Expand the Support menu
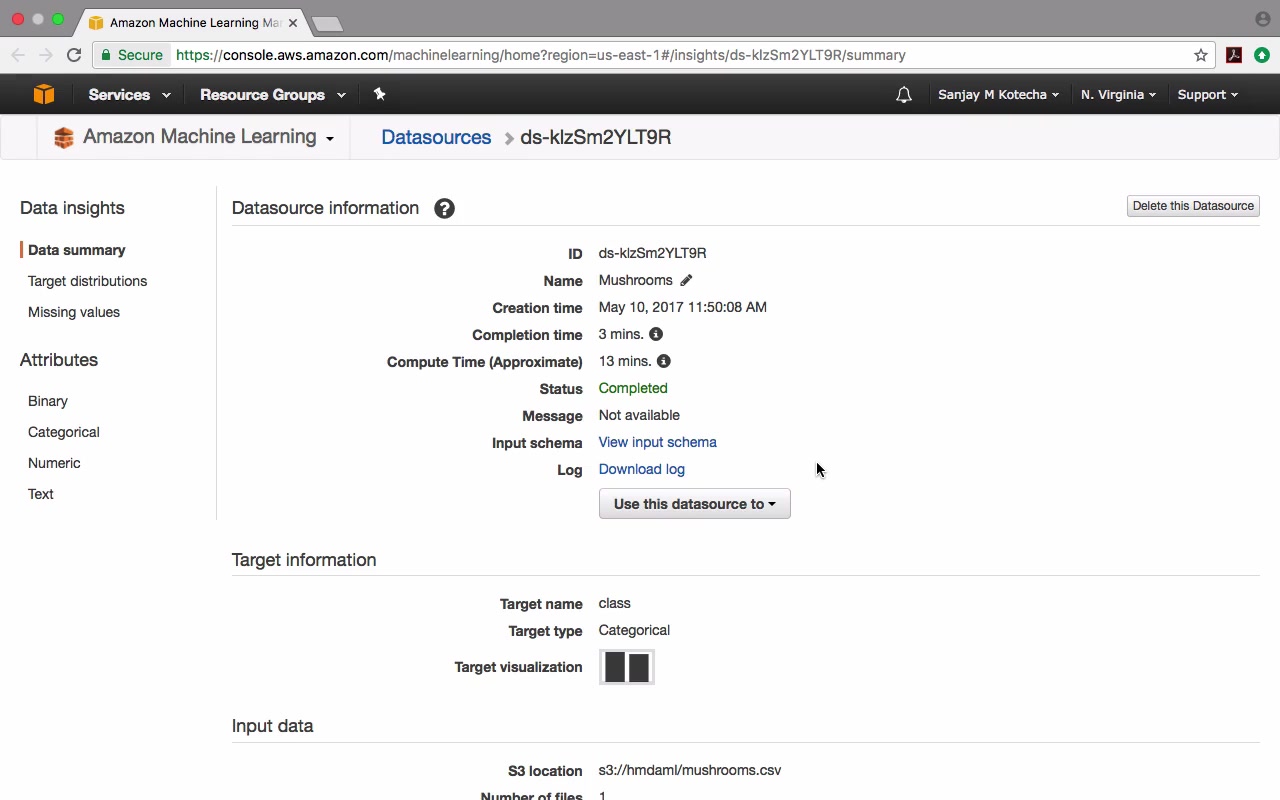Viewport: 1280px width, 800px height. 1208,94
